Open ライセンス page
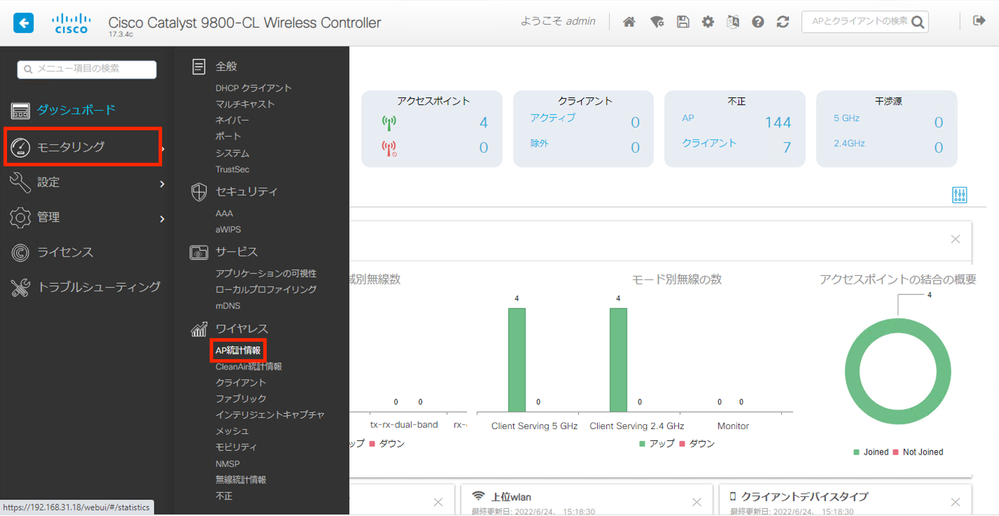This screenshot has width=999, height=516. coord(66,252)
